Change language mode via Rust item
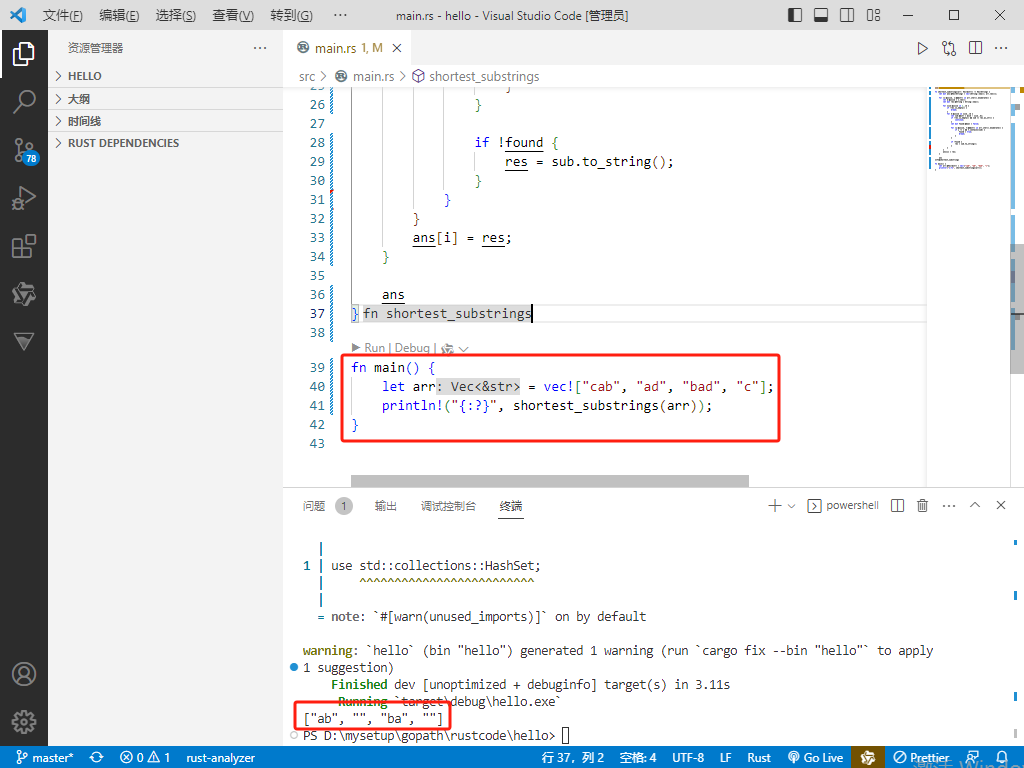The height and width of the screenshot is (768, 1024). tap(759, 758)
